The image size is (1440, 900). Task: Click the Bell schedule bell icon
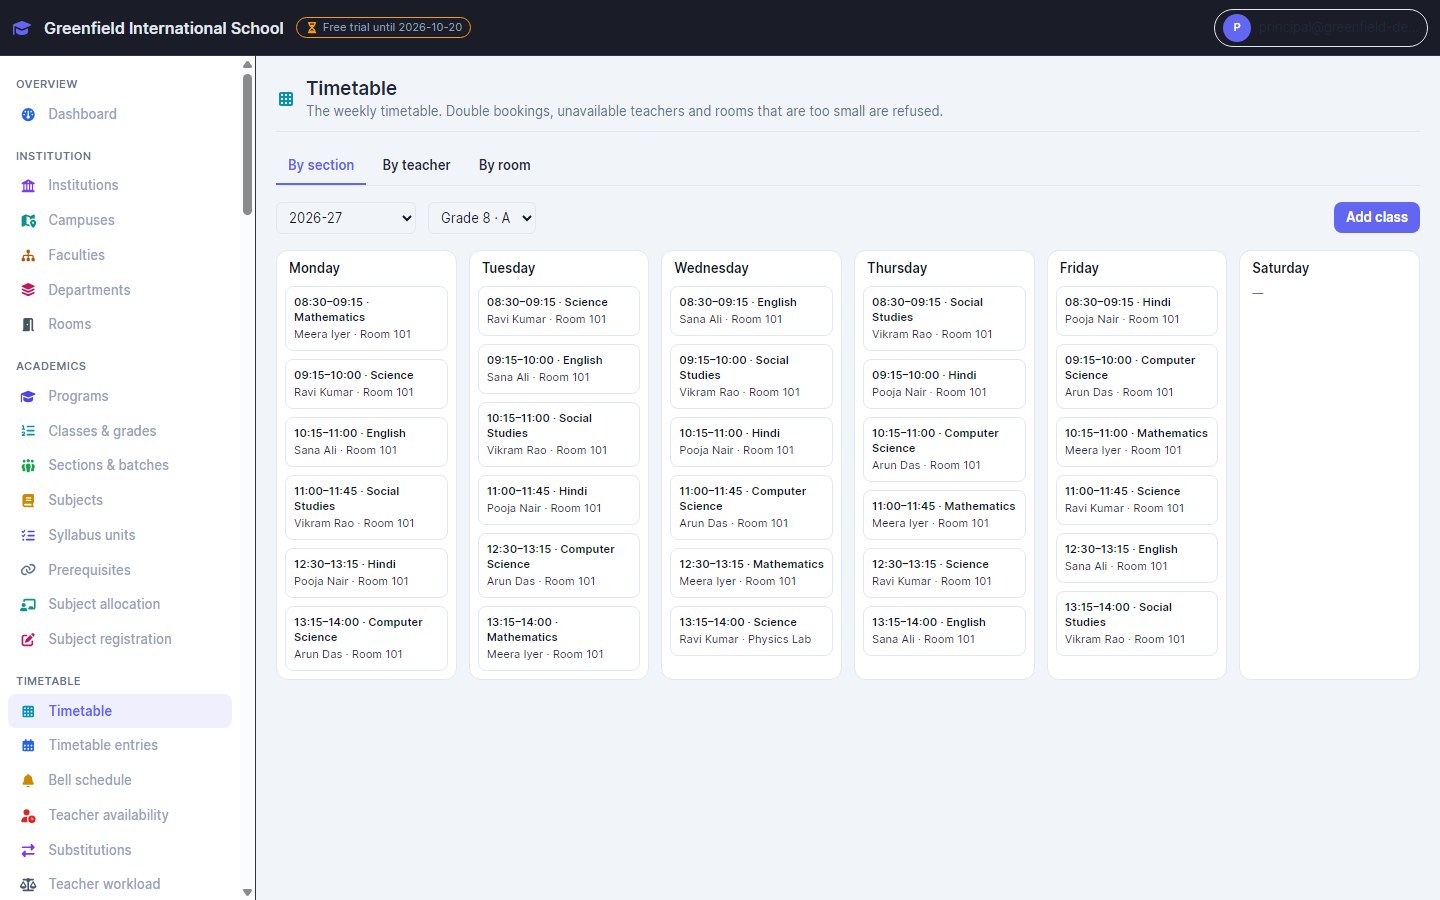click(x=28, y=781)
